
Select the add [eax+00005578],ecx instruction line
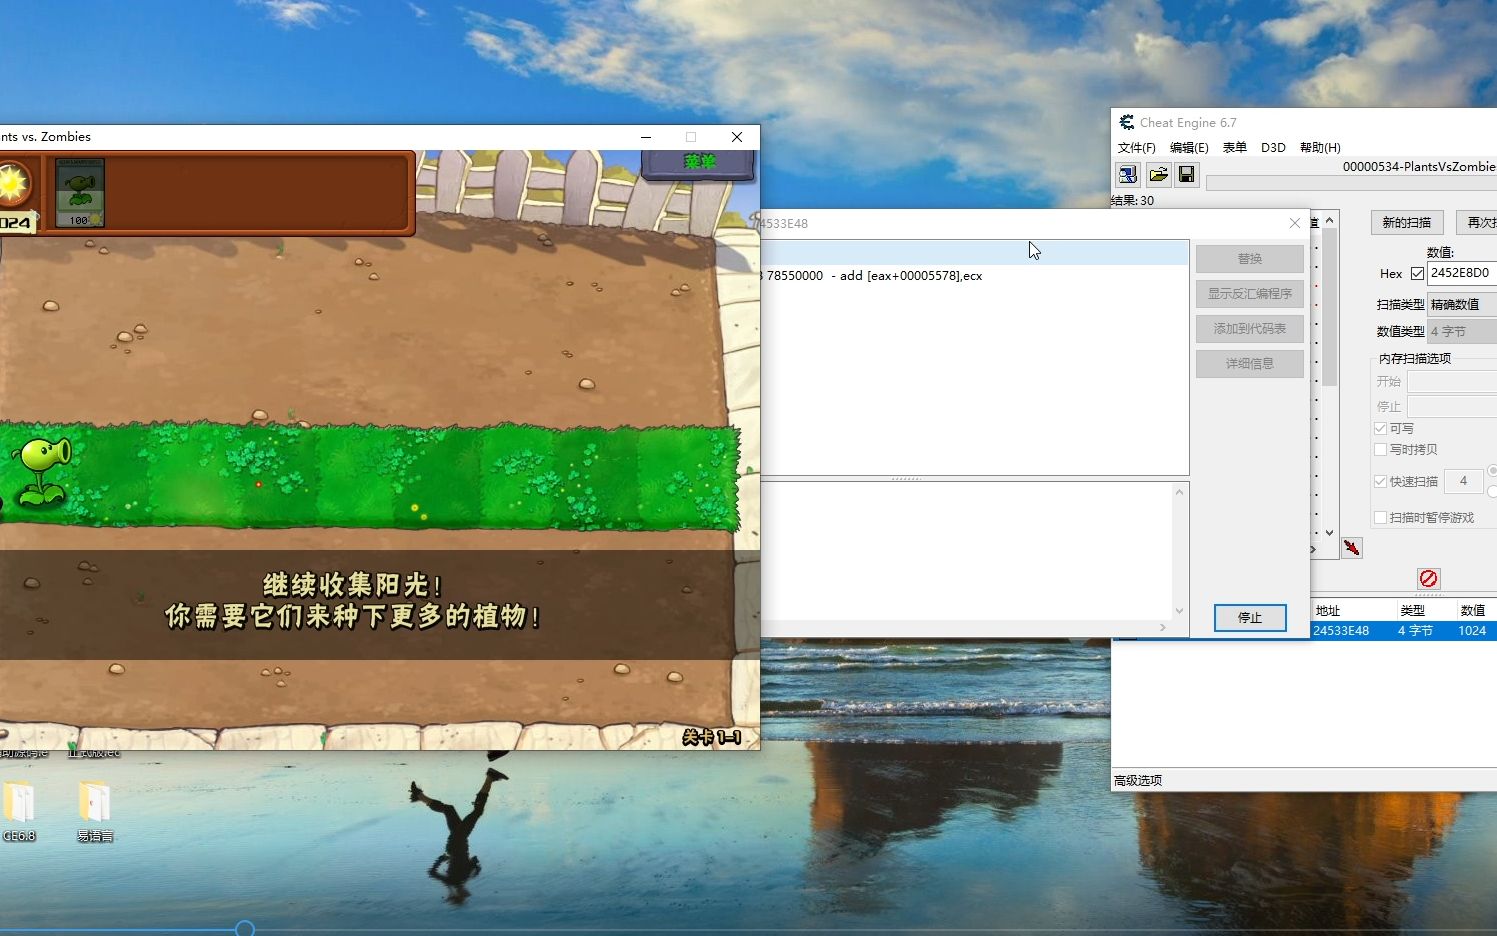pos(972,275)
